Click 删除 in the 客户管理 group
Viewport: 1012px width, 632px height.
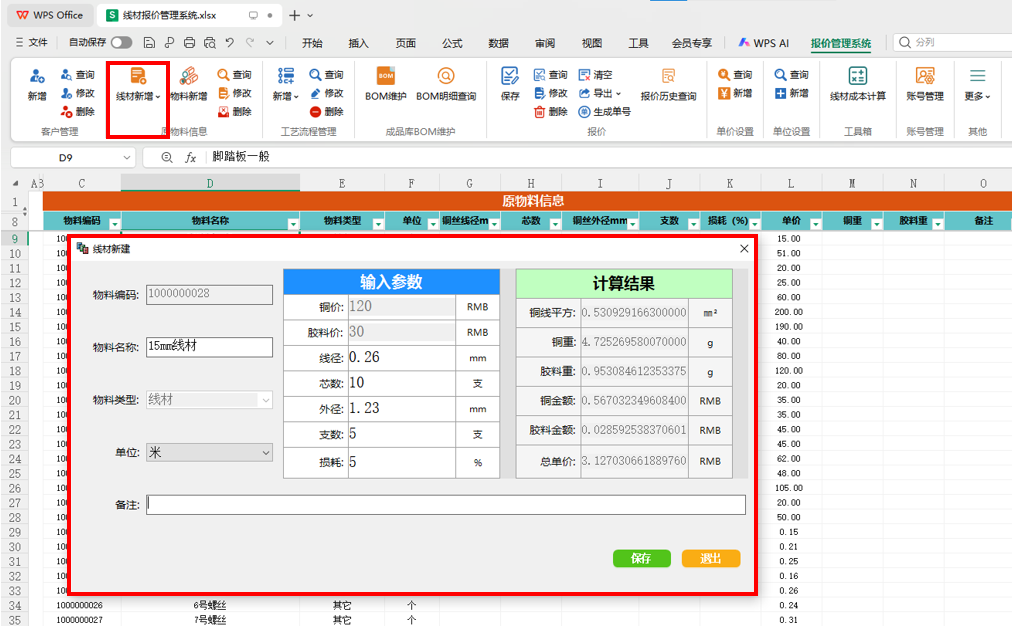tap(78, 112)
